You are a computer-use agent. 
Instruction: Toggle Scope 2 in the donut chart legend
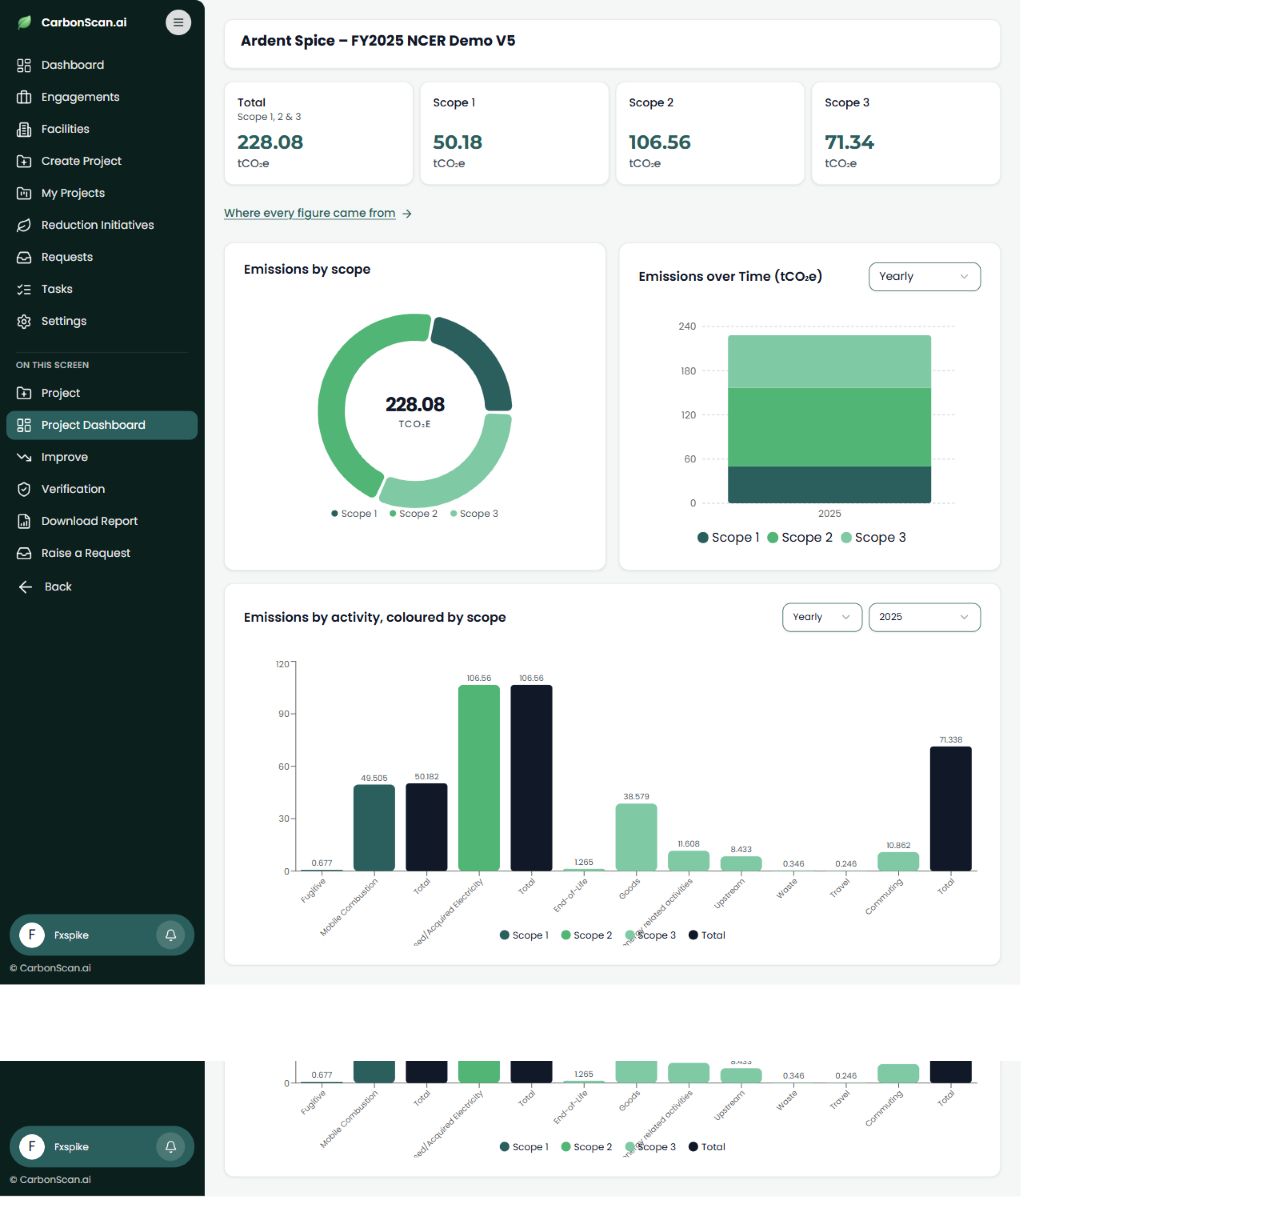(x=413, y=514)
